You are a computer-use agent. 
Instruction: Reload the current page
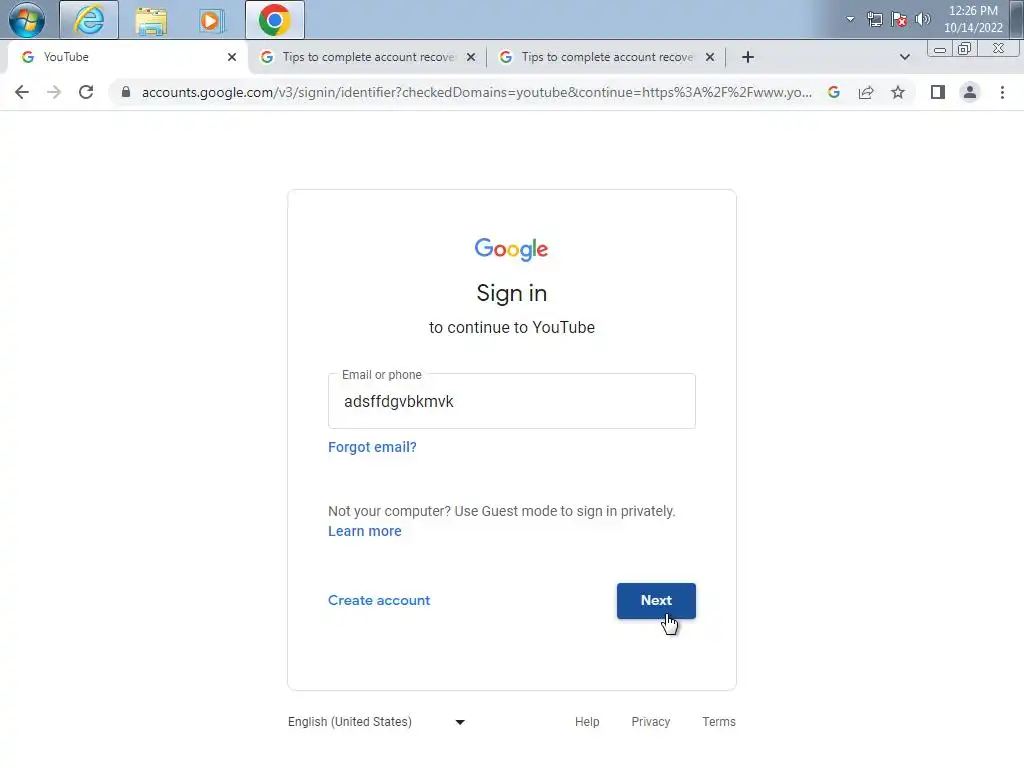tap(86, 92)
